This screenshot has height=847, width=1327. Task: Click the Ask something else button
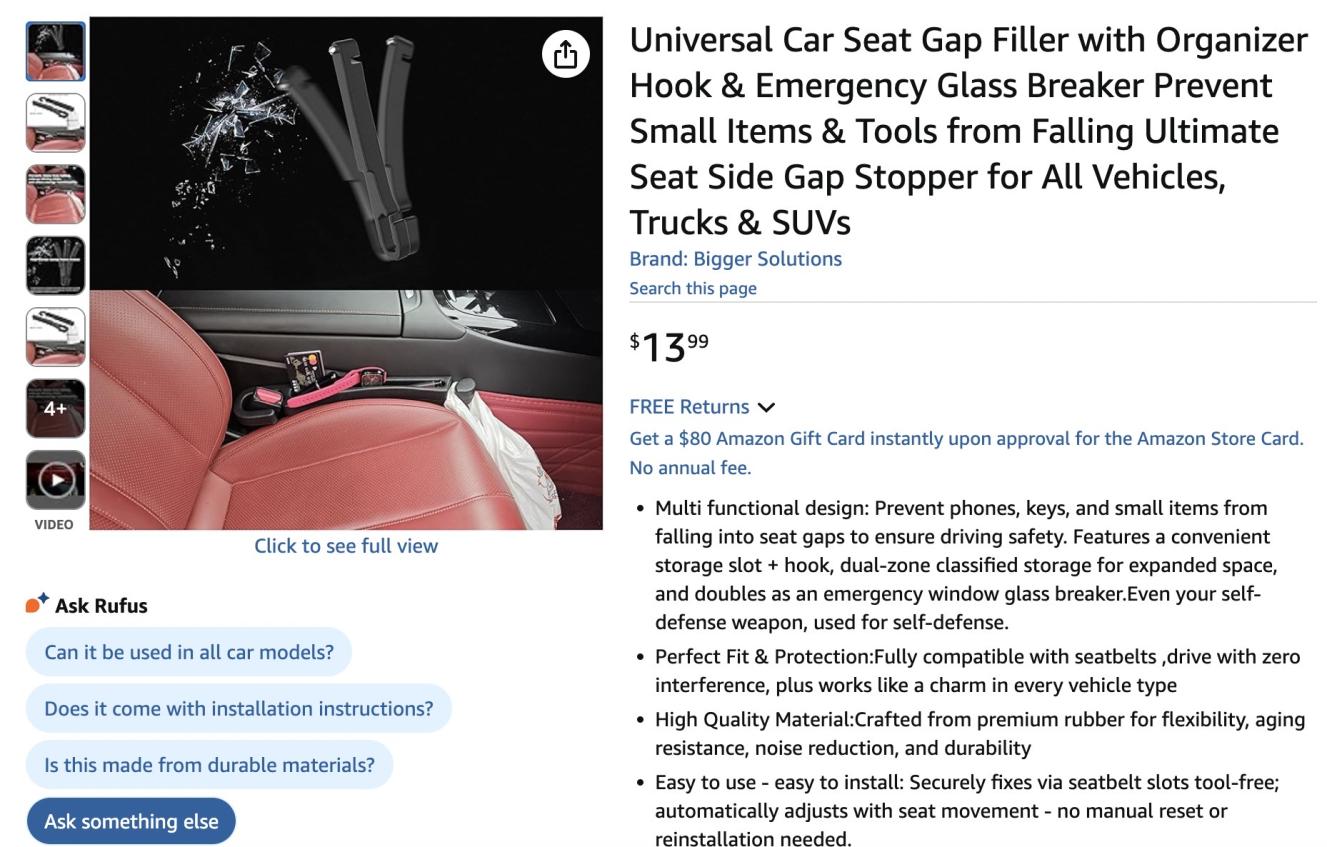coord(131,821)
